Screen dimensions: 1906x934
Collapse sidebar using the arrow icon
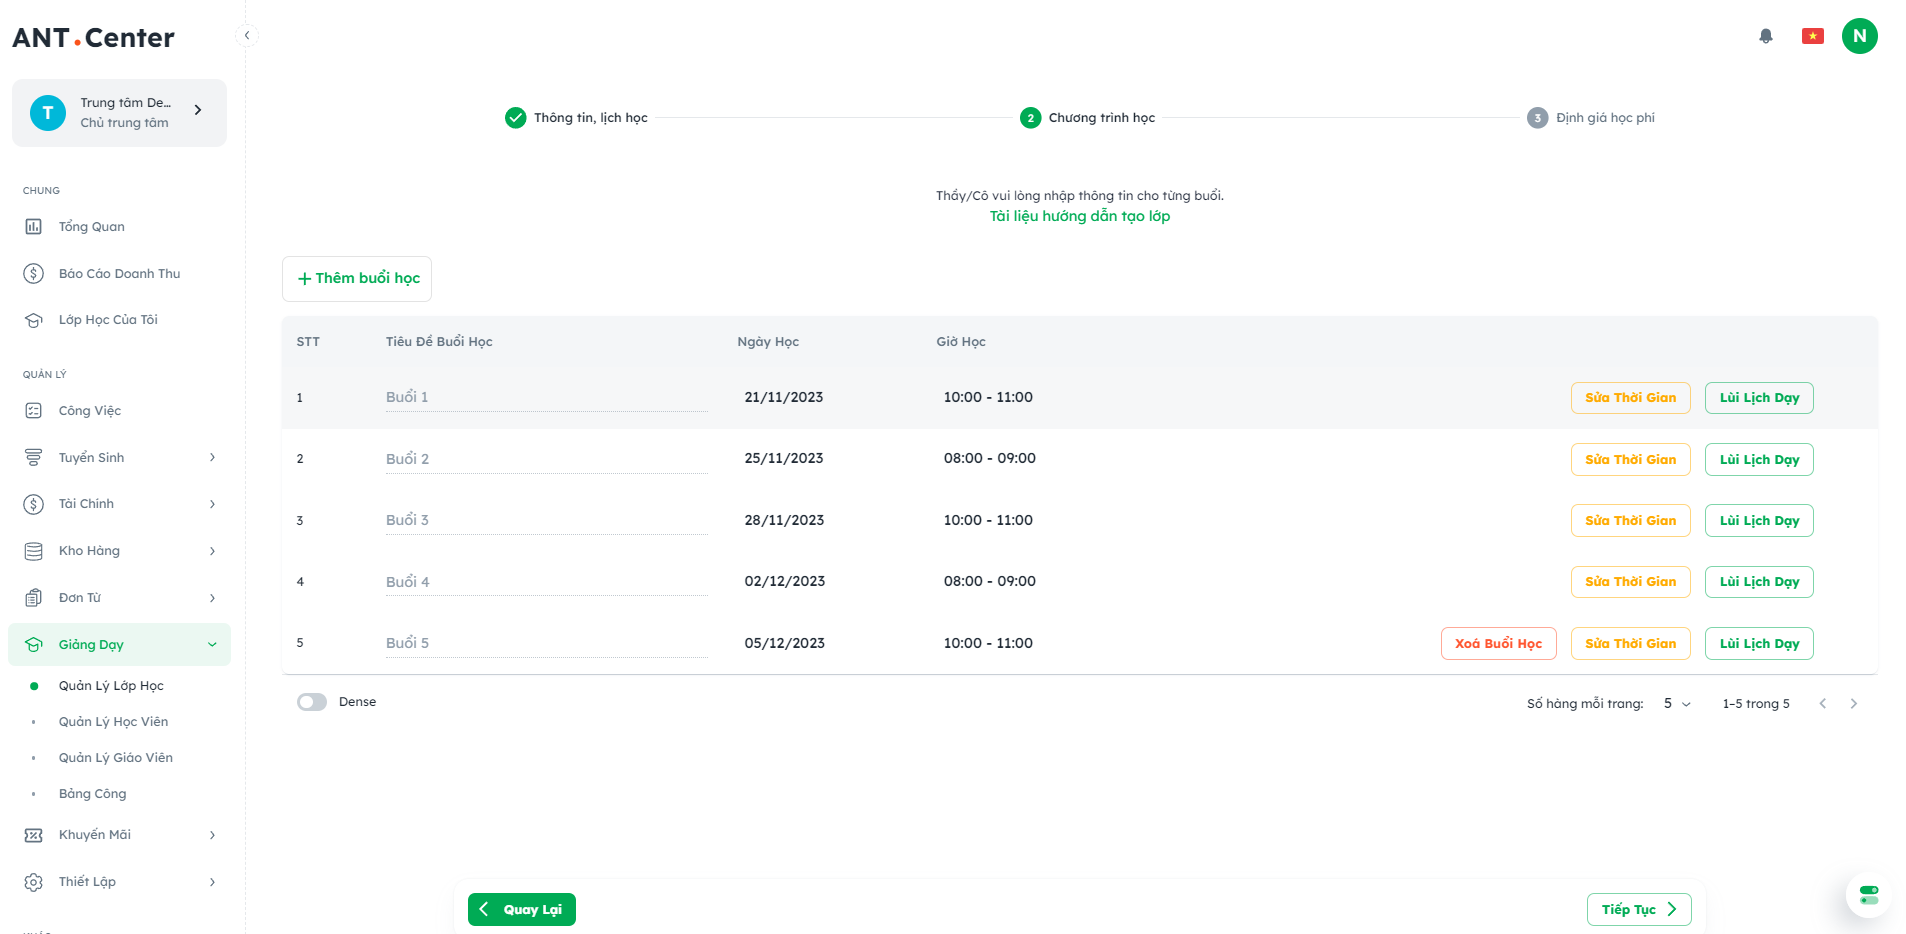point(247,36)
